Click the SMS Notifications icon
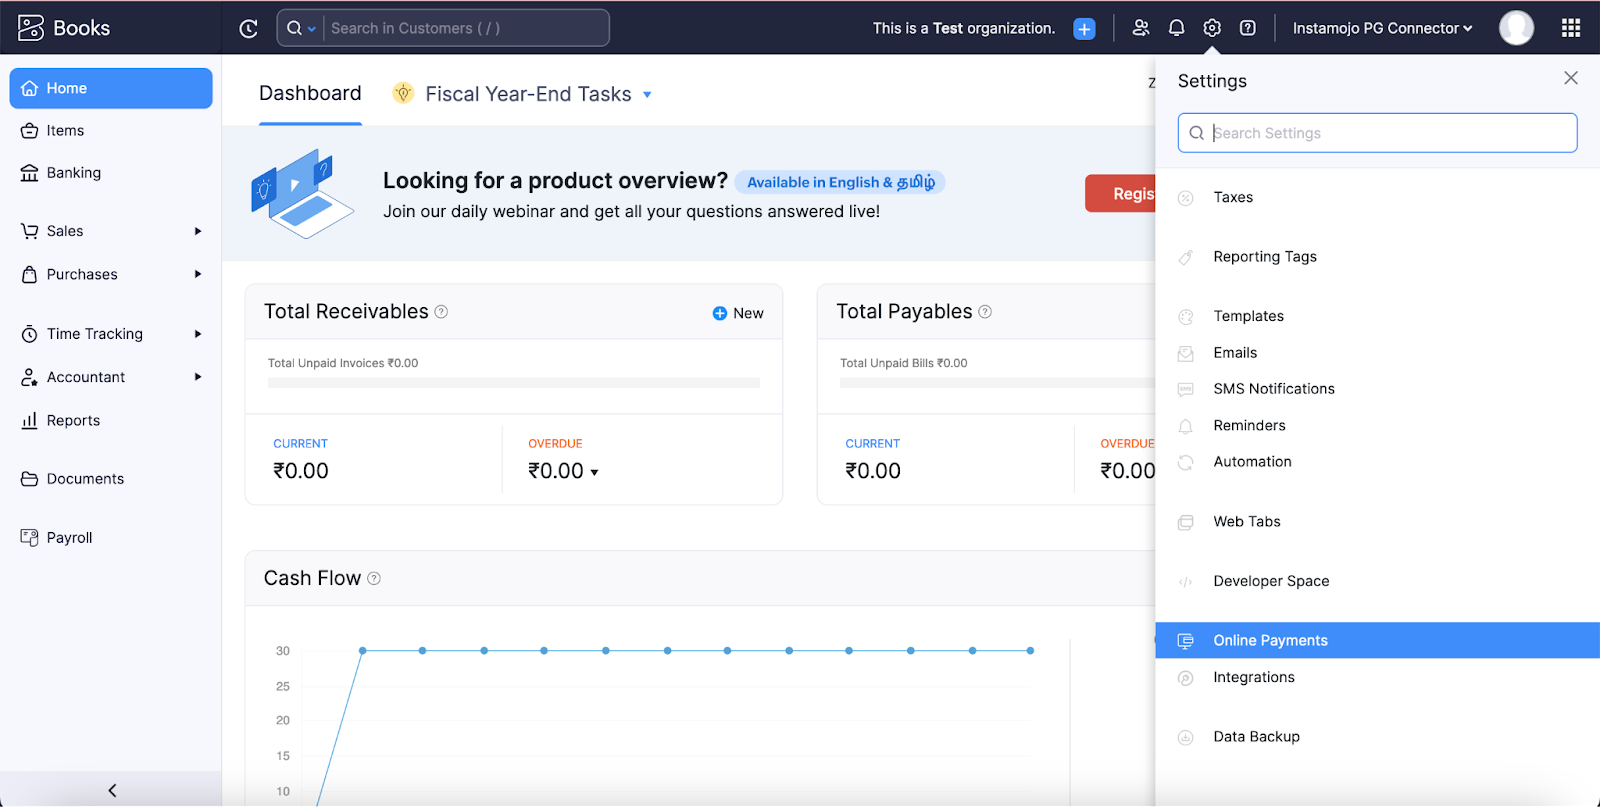This screenshot has width=1600, height=807. [x=1186, y=389]
